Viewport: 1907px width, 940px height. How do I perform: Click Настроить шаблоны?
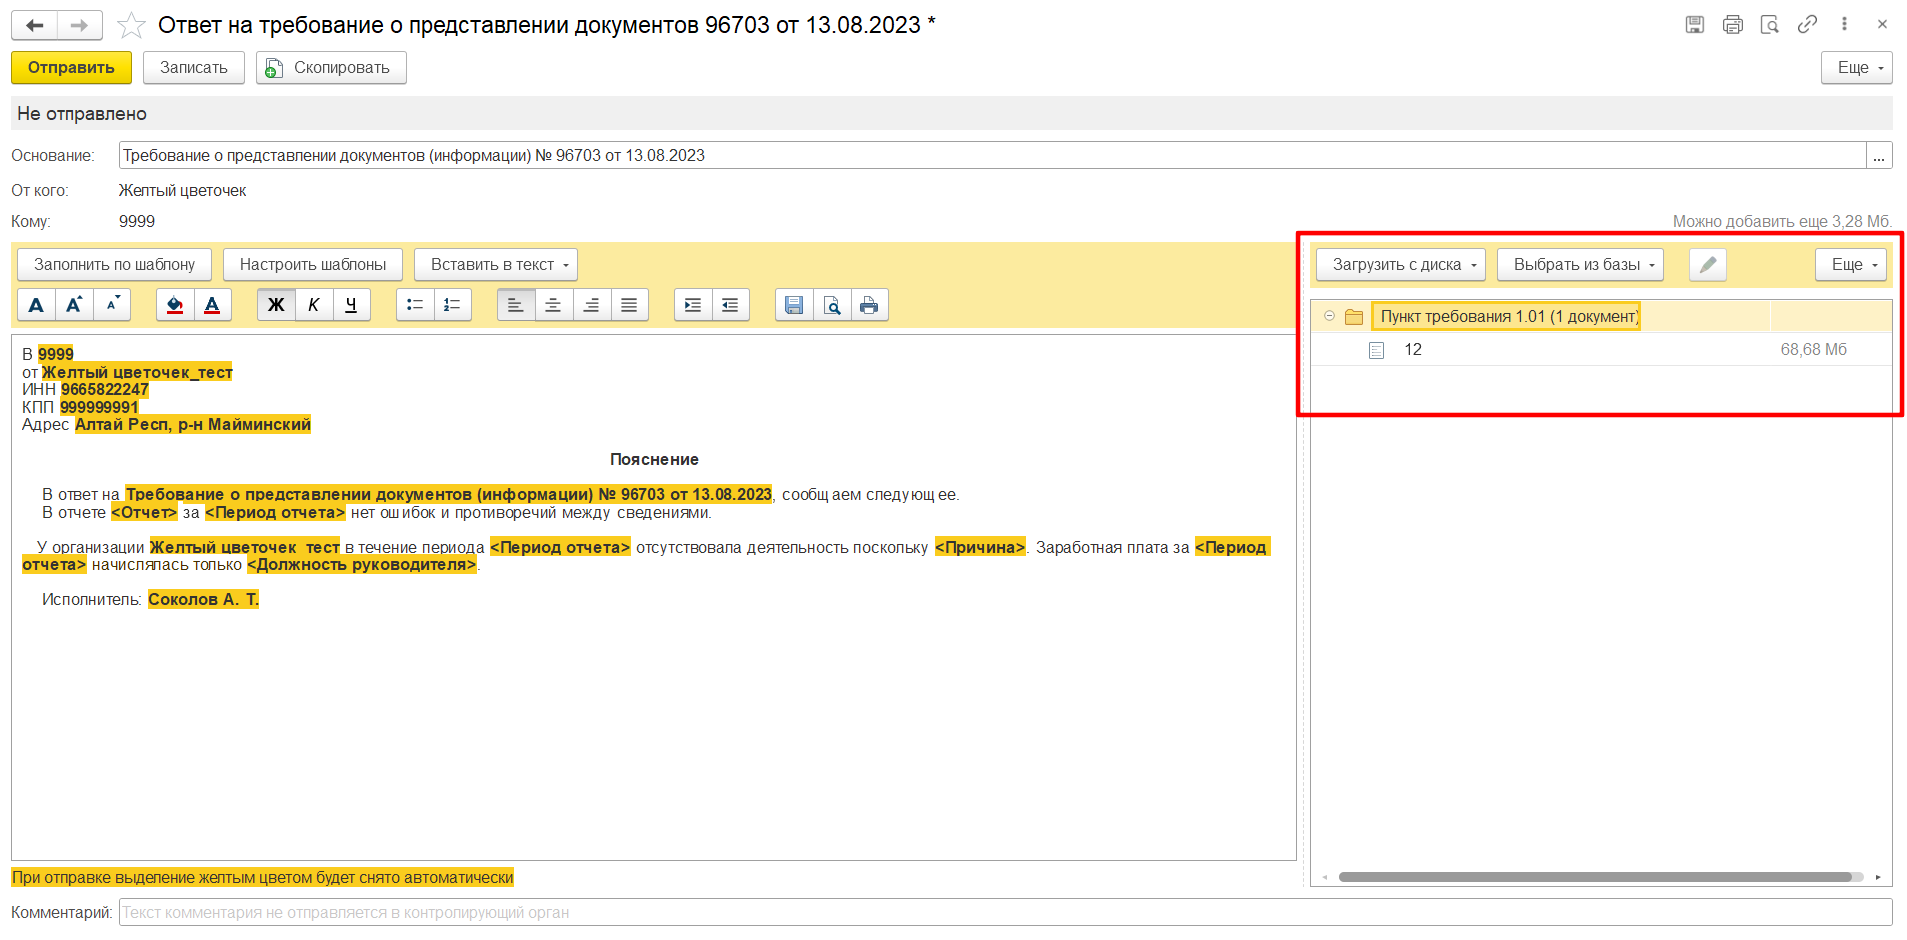click(313, 265)
